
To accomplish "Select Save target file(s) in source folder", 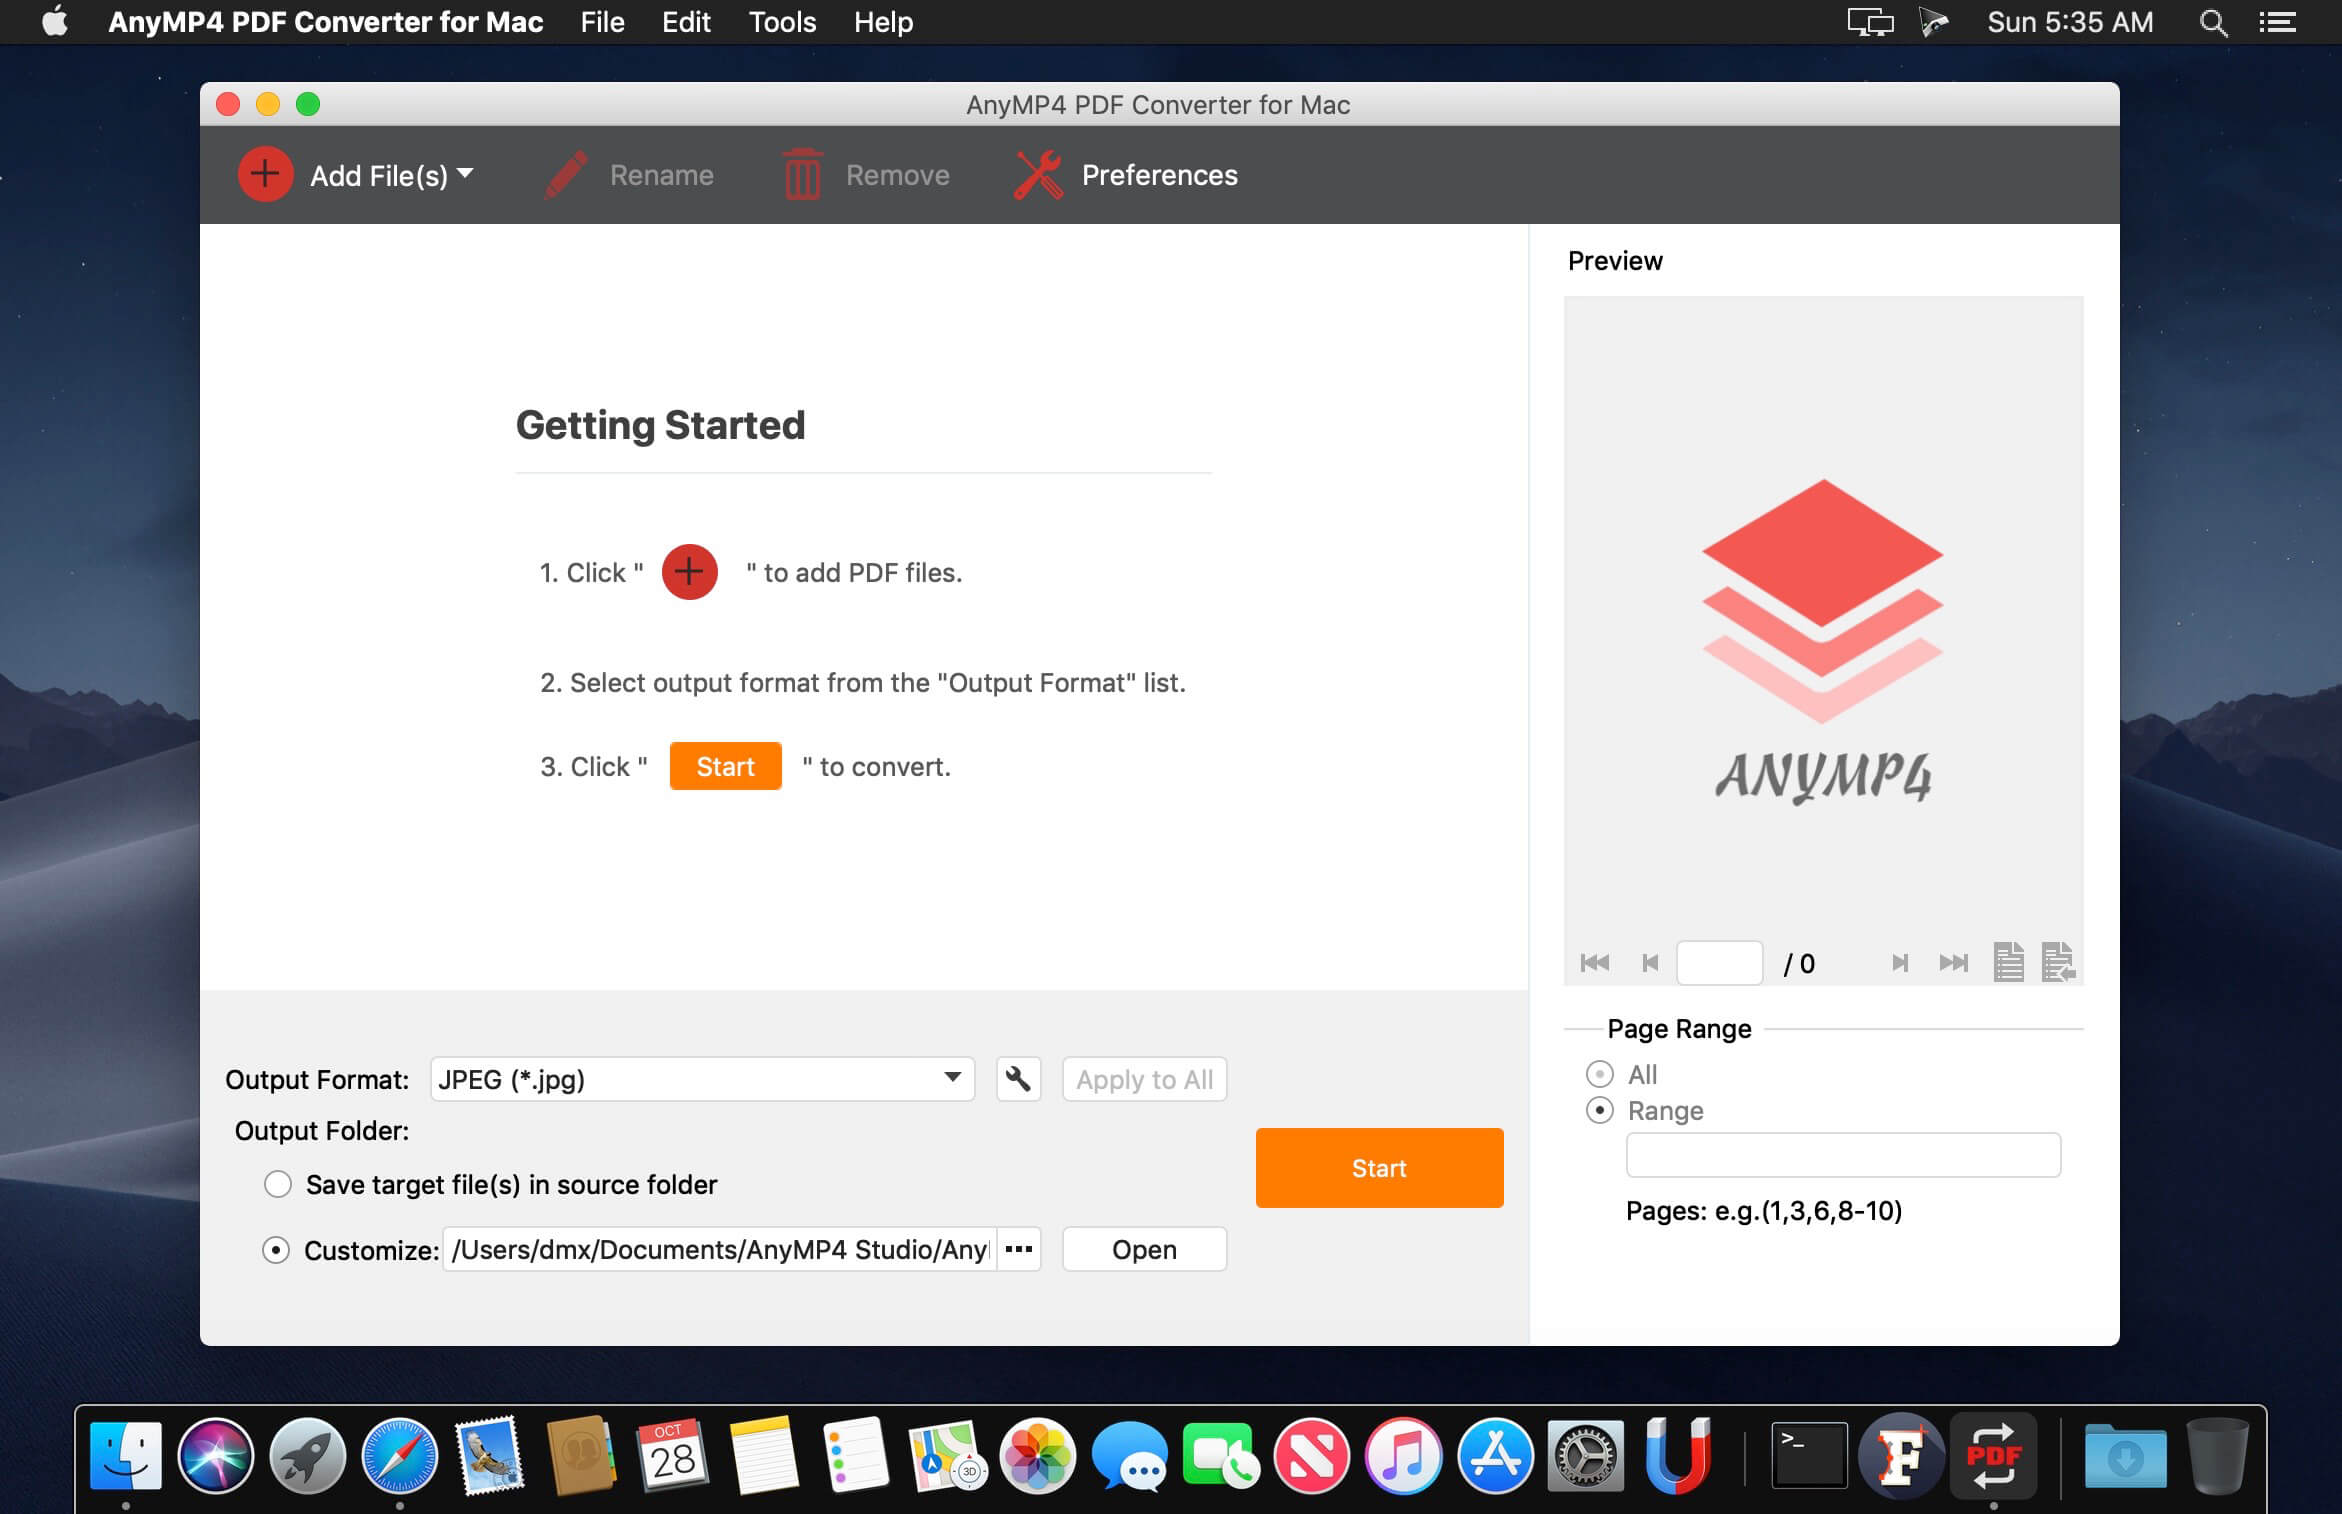I will click(277, 1184).
